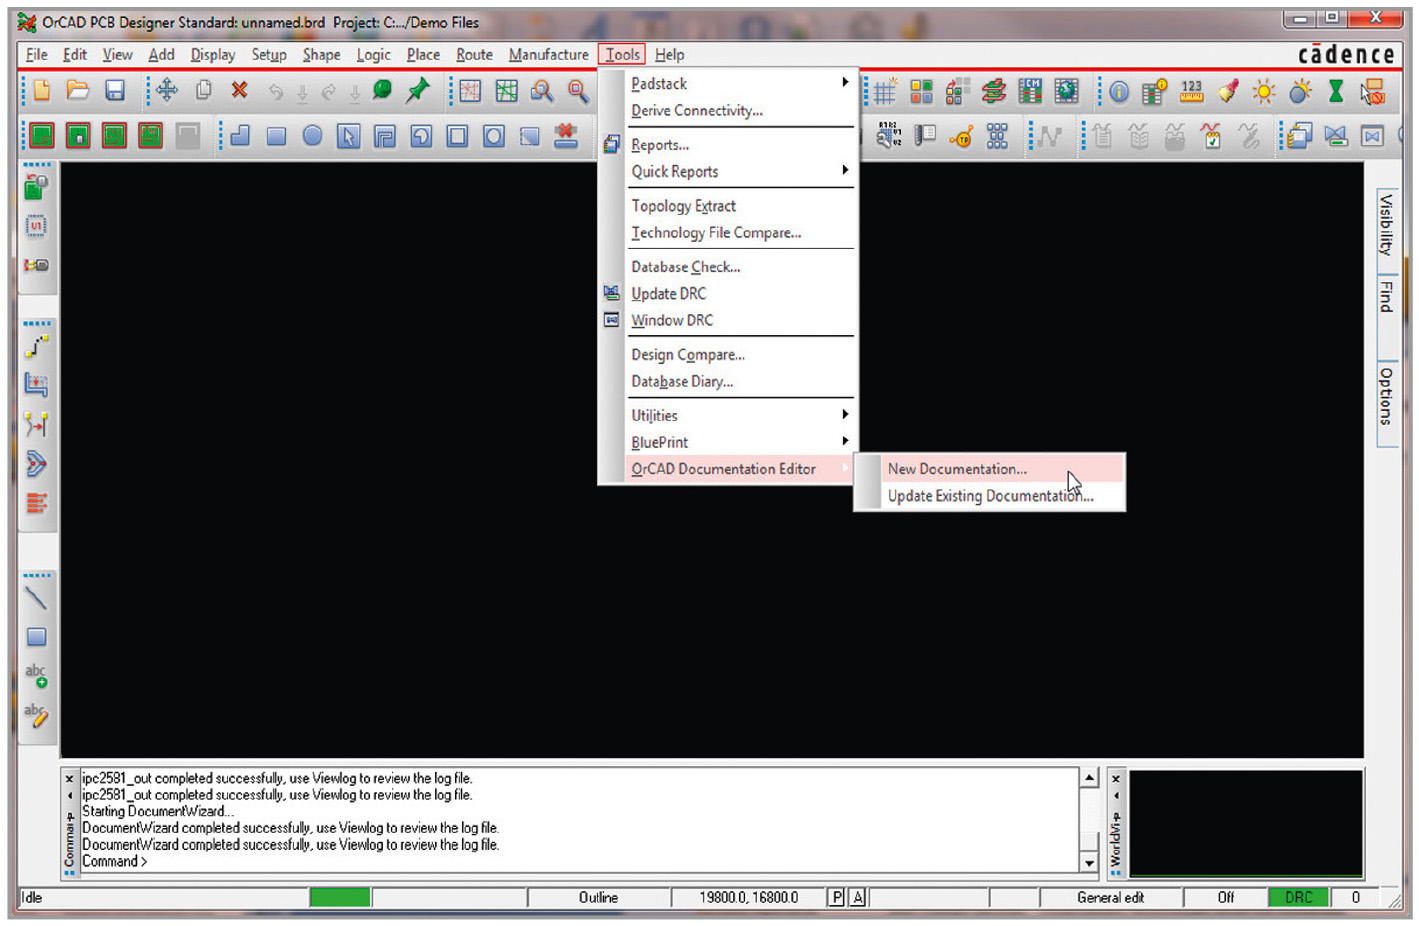
Task: Click the 123 ruler Measure icon
Action: point(1192,92)
